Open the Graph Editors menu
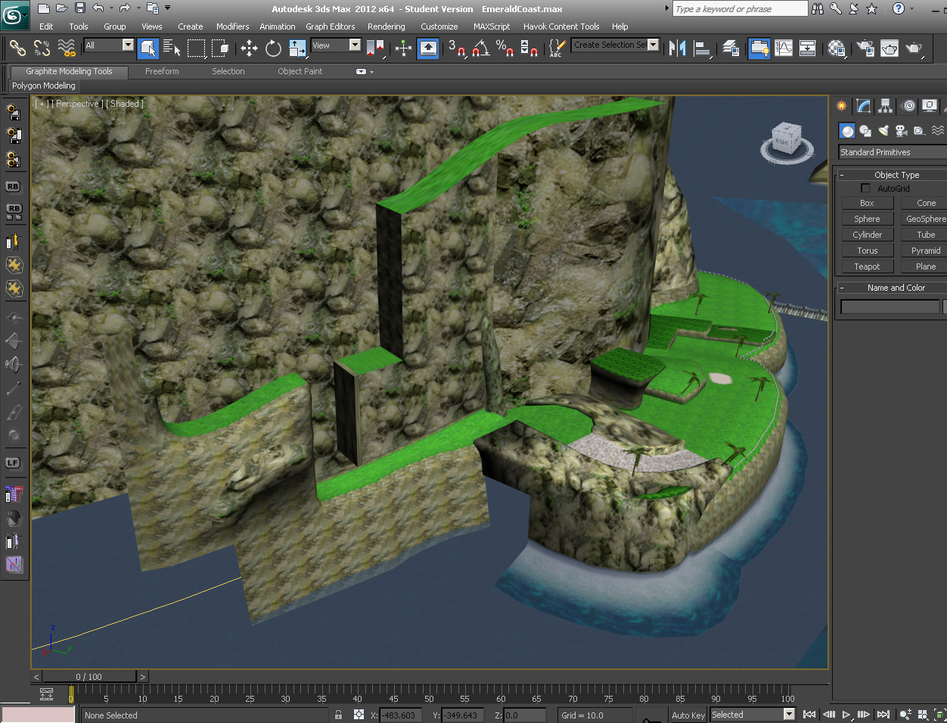Viewport: 947px width, 723px height. pyautogui.click(x=330, y=27)
